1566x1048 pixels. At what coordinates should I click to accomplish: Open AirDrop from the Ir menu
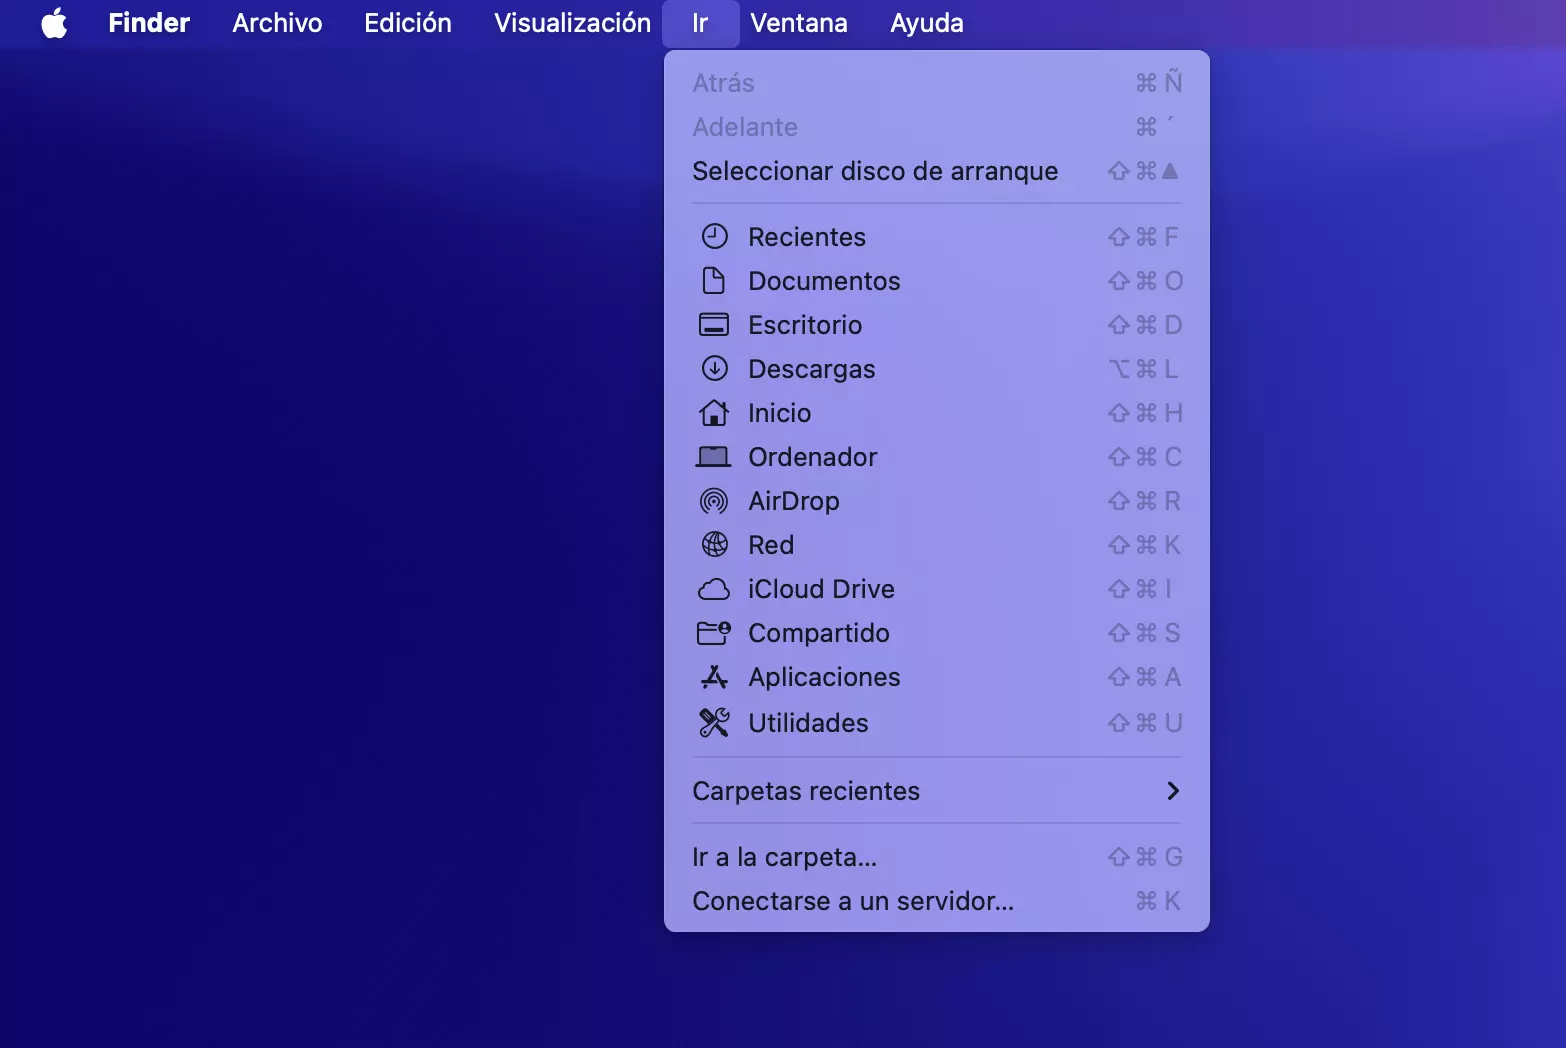point(937,501)
